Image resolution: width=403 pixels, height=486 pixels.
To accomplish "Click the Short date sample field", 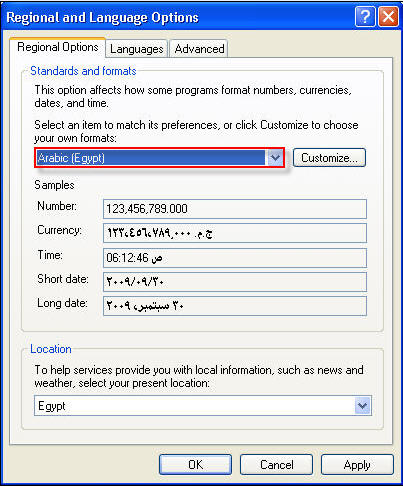I will [x=235, y=282].
